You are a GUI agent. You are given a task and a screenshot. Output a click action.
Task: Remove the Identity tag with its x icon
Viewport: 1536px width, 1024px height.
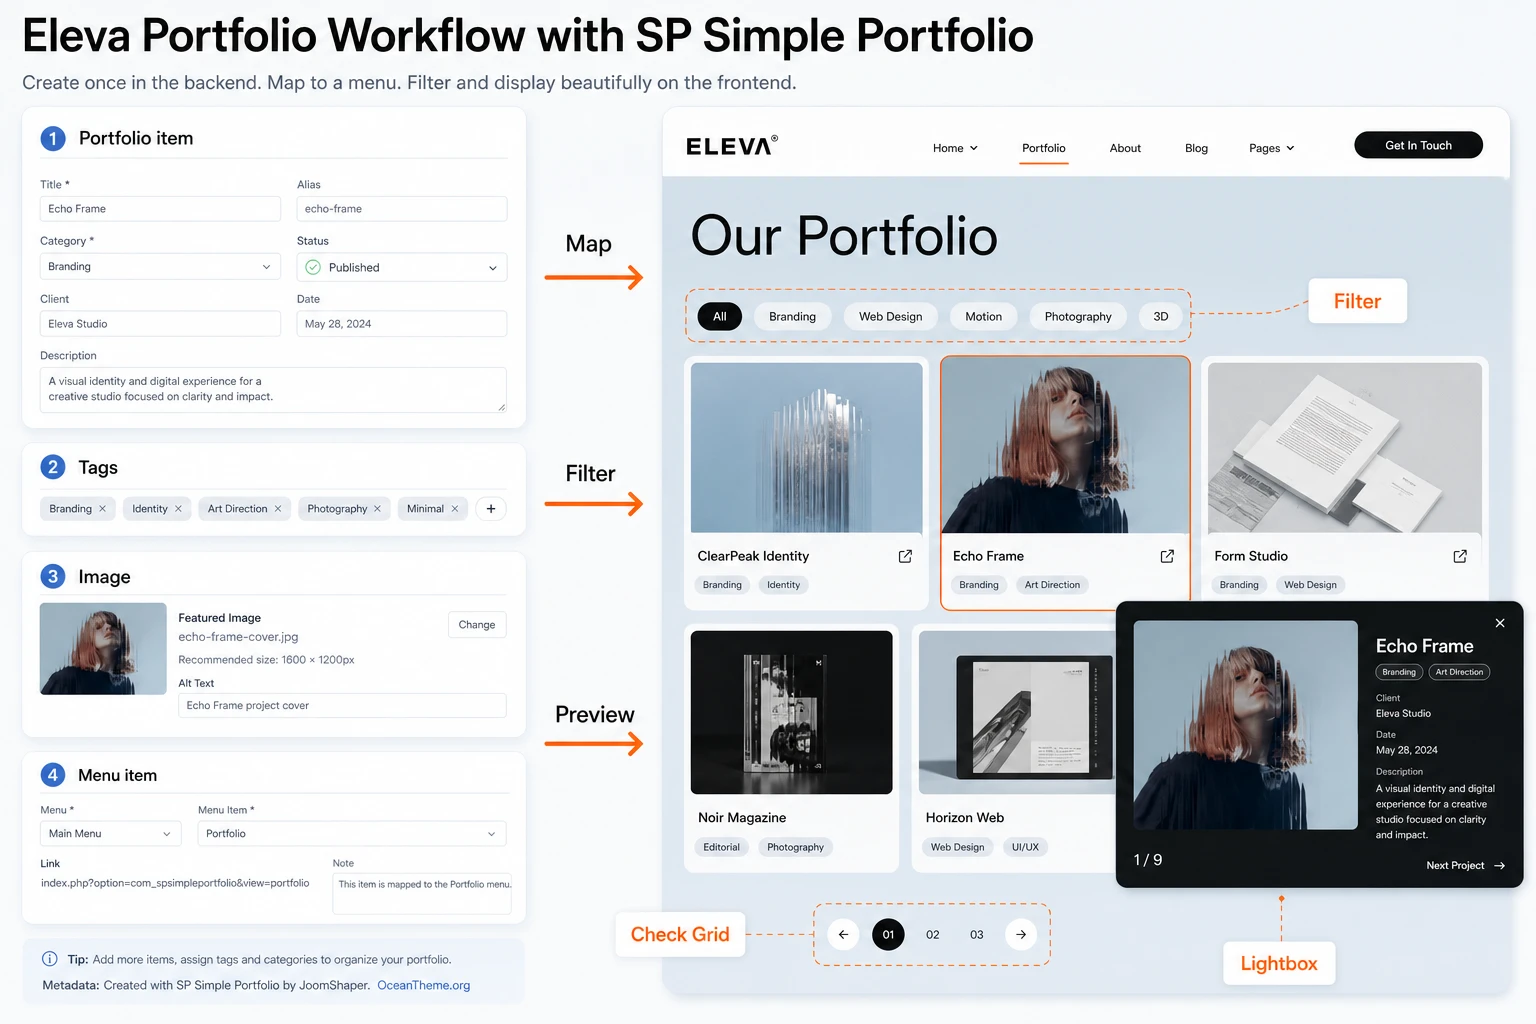(x=178, y=509)
